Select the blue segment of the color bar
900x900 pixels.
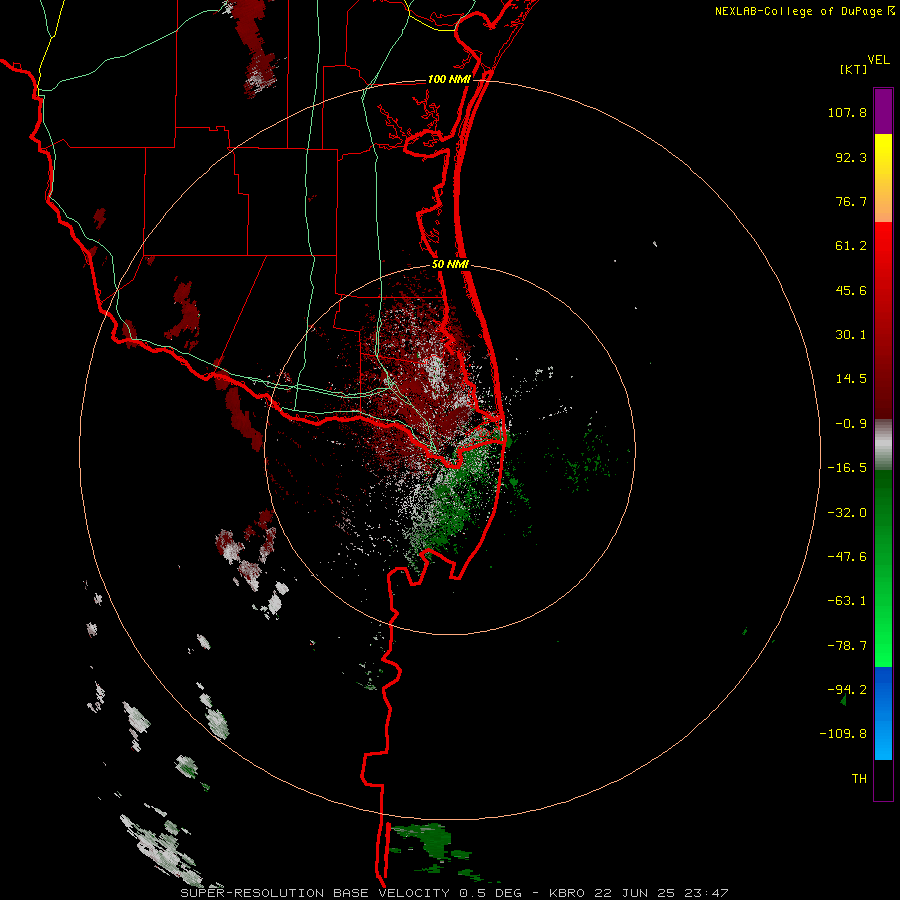click(x=883, y=713)
